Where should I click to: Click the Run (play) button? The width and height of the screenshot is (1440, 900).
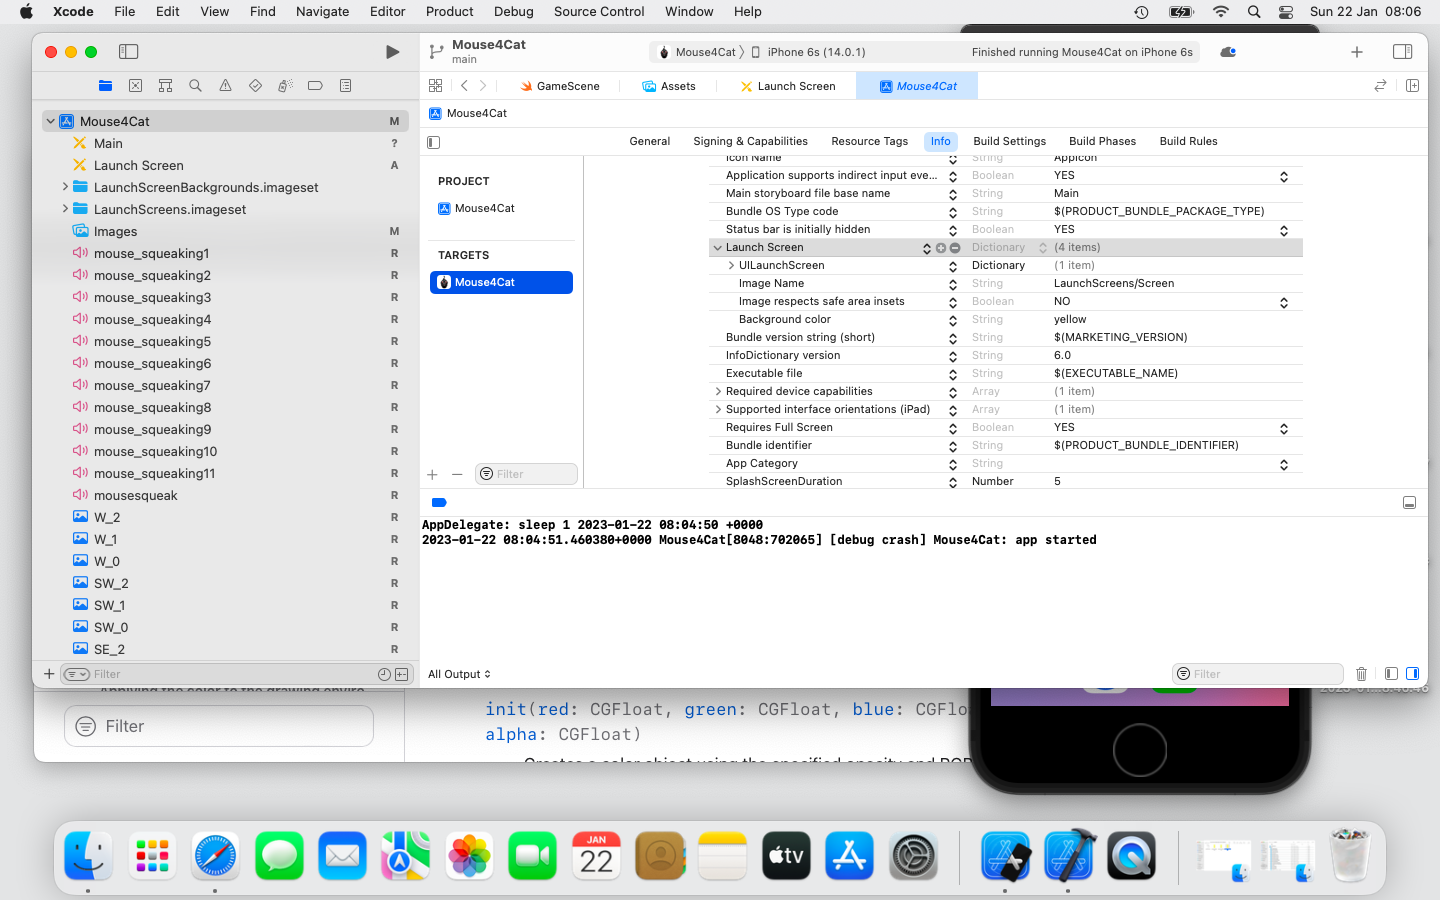[x=392, y=52]
